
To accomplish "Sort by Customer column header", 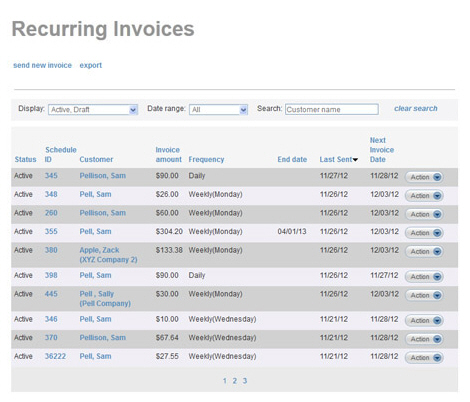I will [96, 160].
